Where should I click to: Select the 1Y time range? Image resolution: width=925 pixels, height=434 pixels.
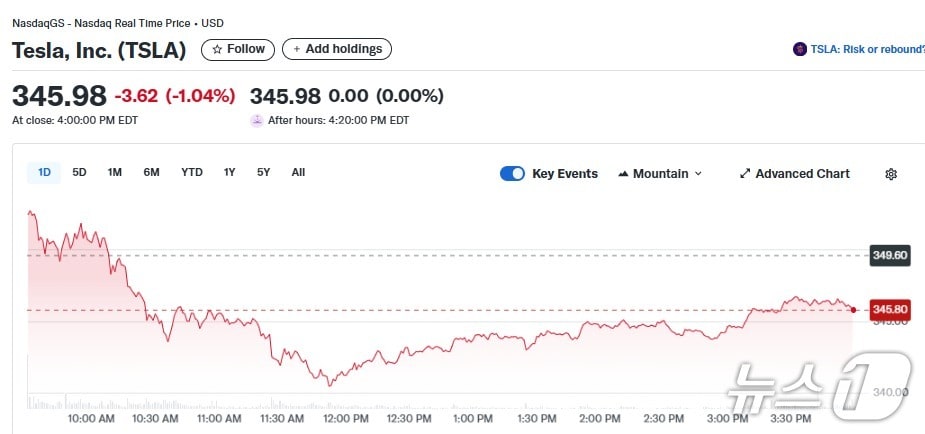(x=229, y=172)
